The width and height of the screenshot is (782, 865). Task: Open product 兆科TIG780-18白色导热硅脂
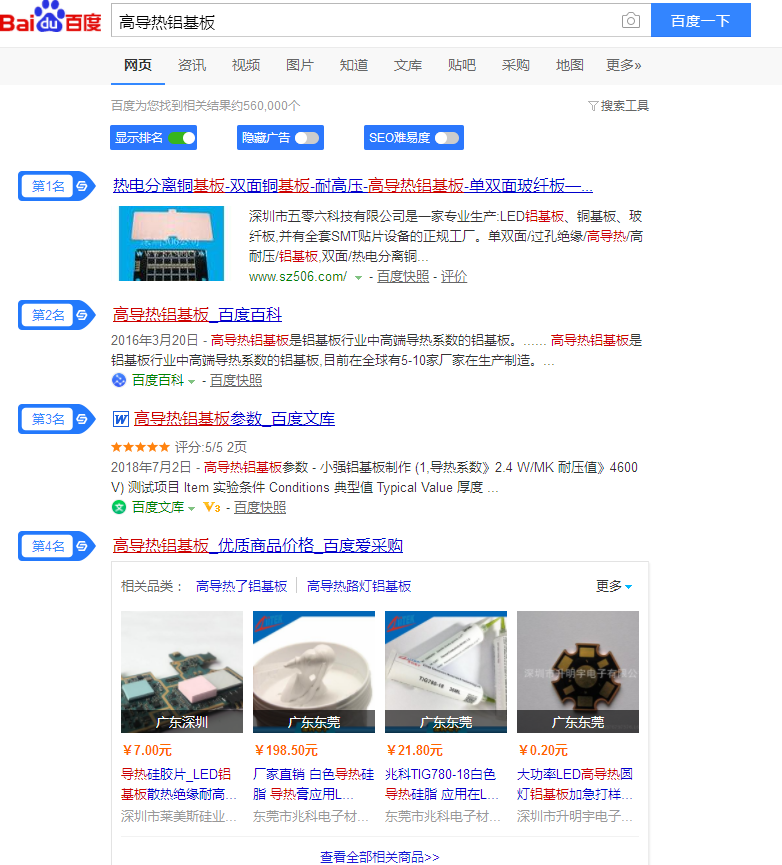point(442,784)
